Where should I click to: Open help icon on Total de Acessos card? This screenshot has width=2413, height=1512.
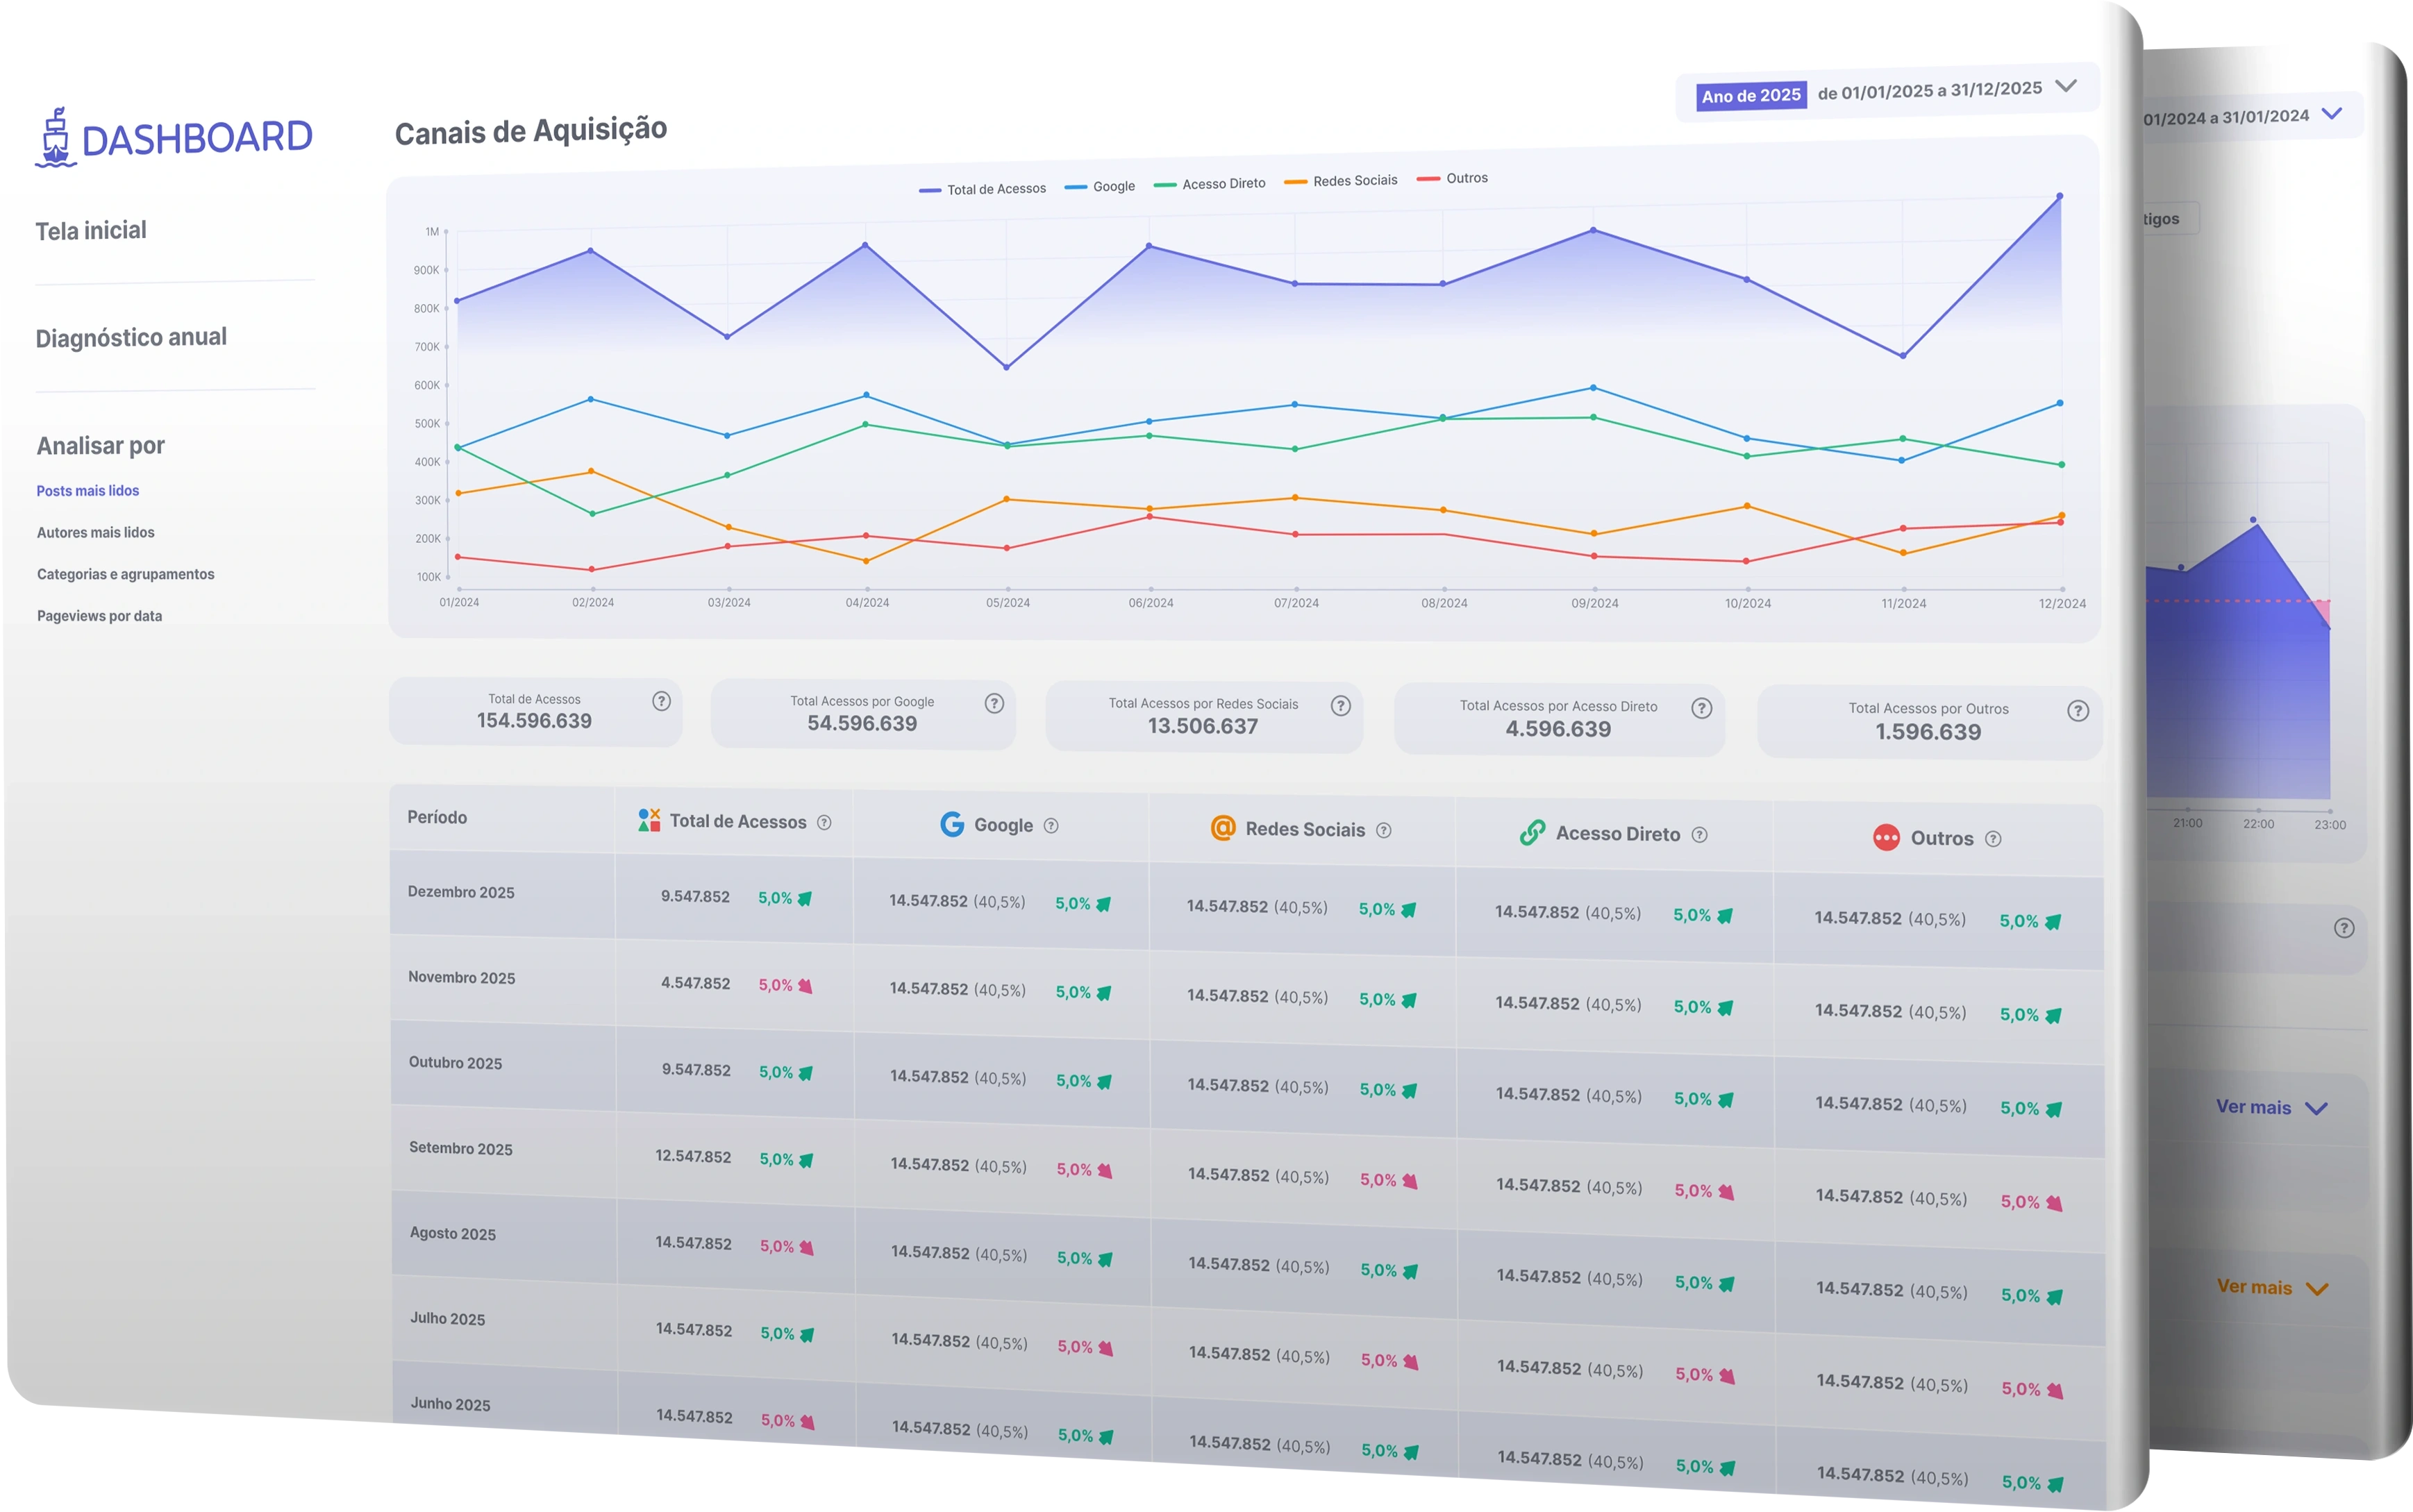[x=661, y=701]
